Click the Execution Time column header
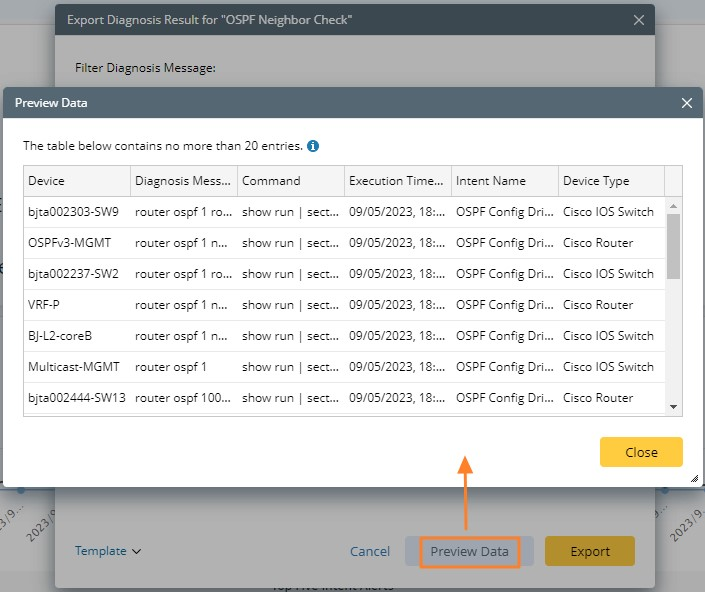 [398, 181]
